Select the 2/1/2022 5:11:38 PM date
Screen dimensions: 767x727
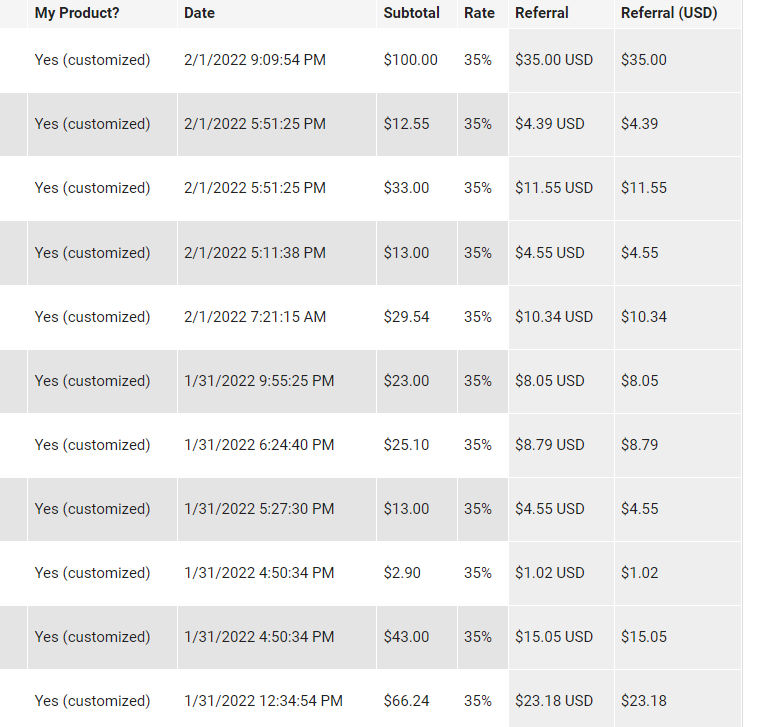(255, 253)
